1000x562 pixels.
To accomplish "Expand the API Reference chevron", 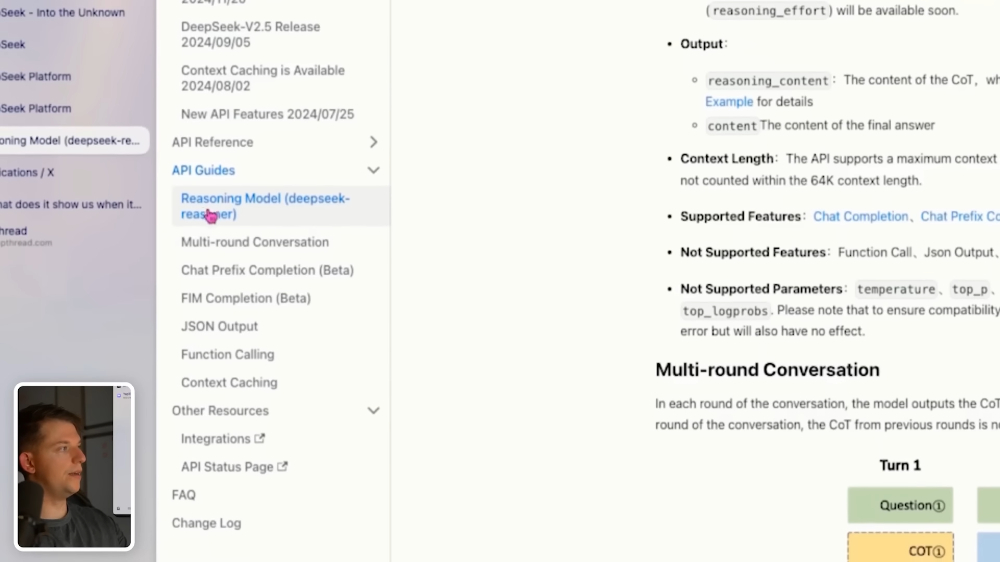I will point(373,142).
